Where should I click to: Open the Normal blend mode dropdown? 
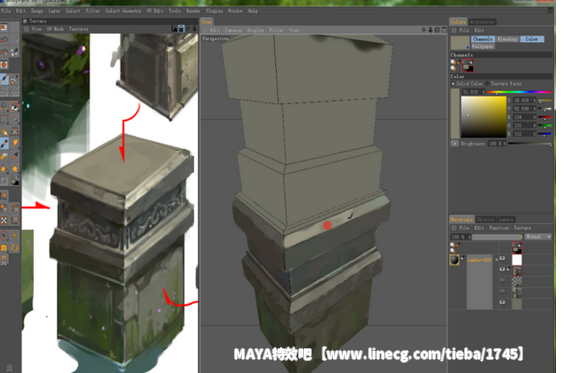tap(538, 237)
